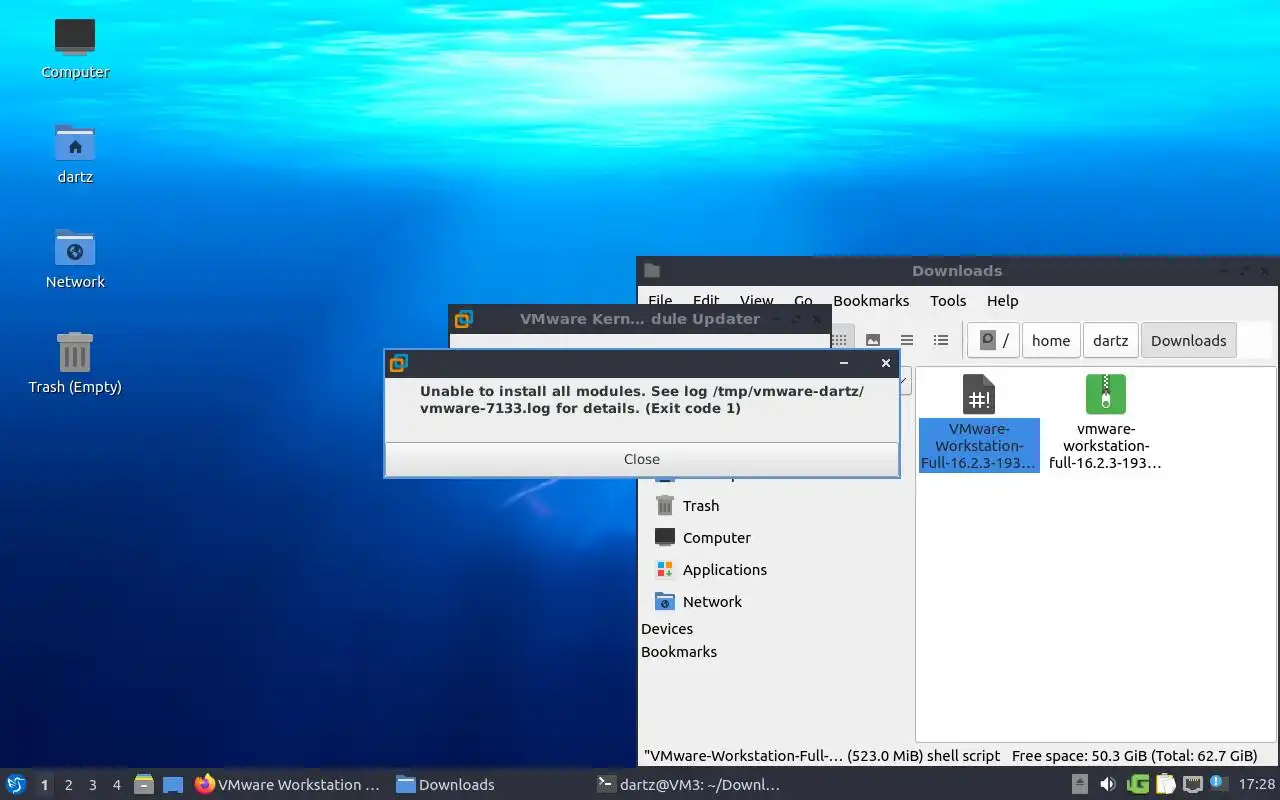The width and height of the screenshot is (1280, 800).
Task: Select the vmware-workstation-full zip archive file
Action: [x=1105, y=422]
